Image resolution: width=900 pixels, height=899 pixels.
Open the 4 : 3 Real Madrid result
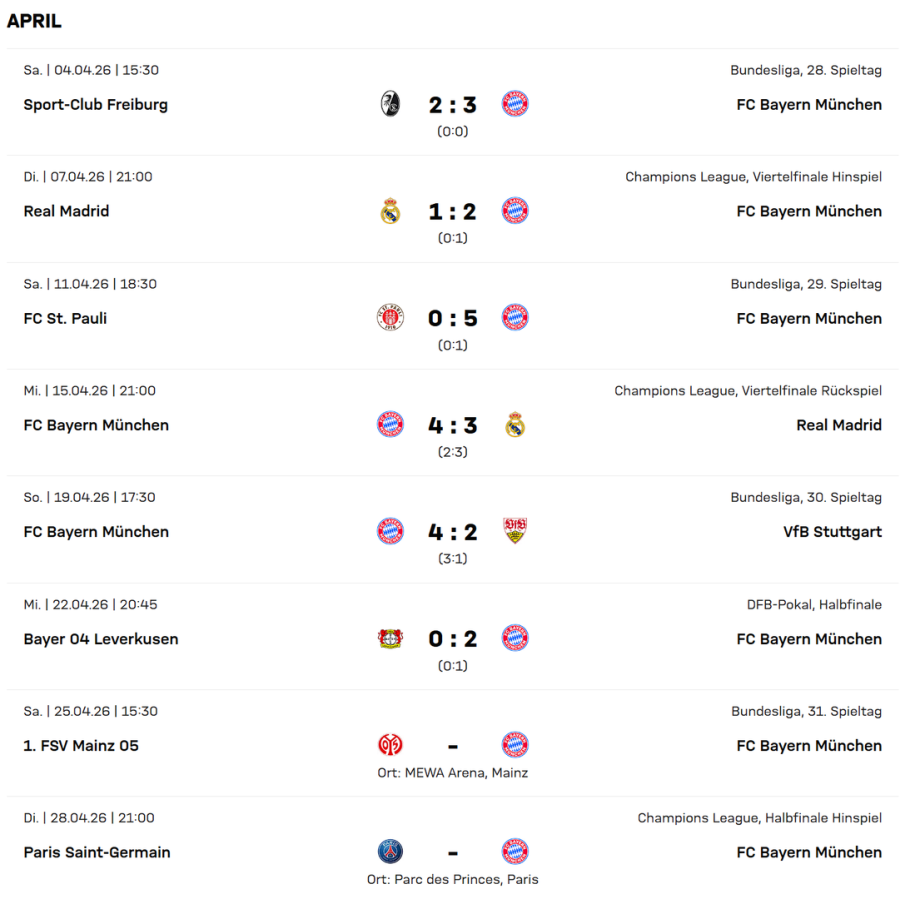pos(453,426)
